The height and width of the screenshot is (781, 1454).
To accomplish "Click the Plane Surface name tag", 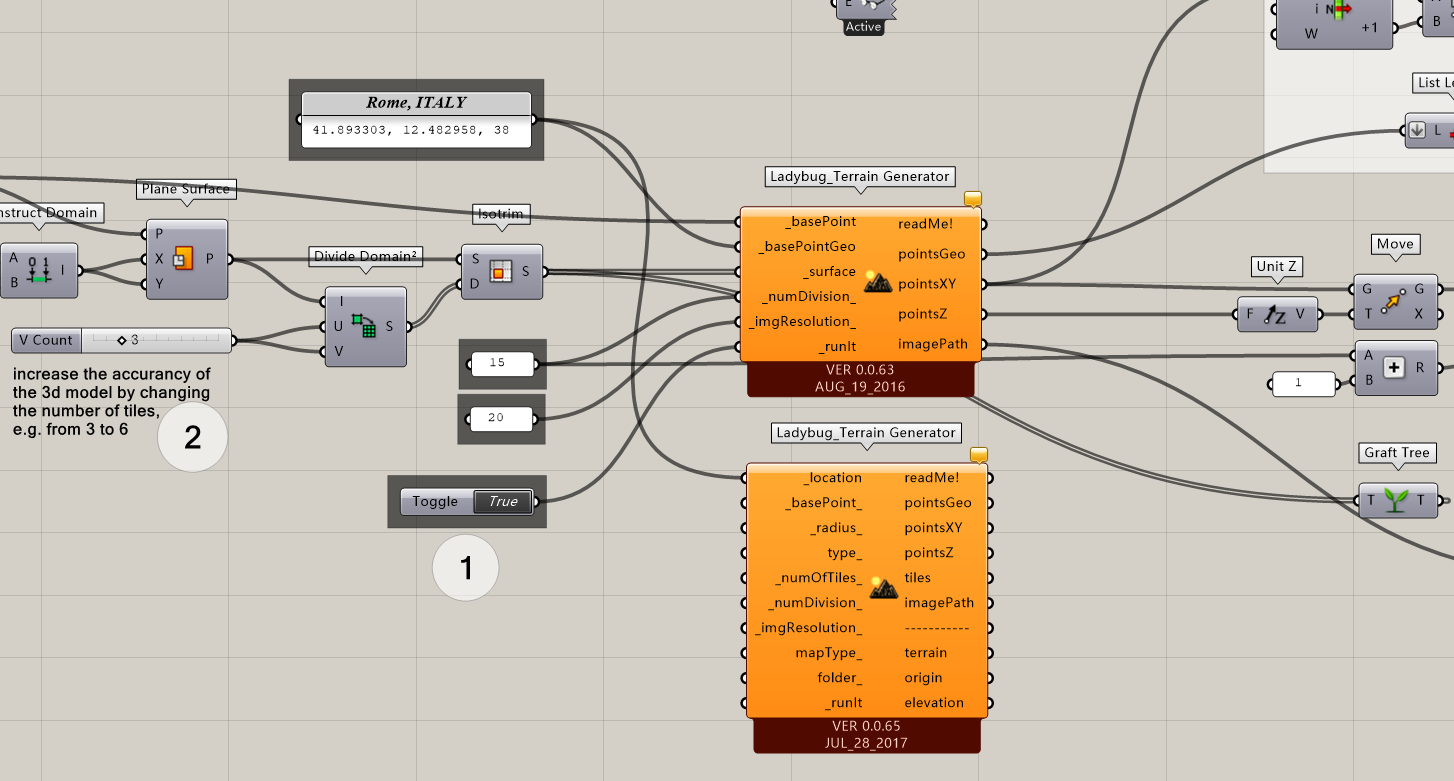I will tap(185, 189).
